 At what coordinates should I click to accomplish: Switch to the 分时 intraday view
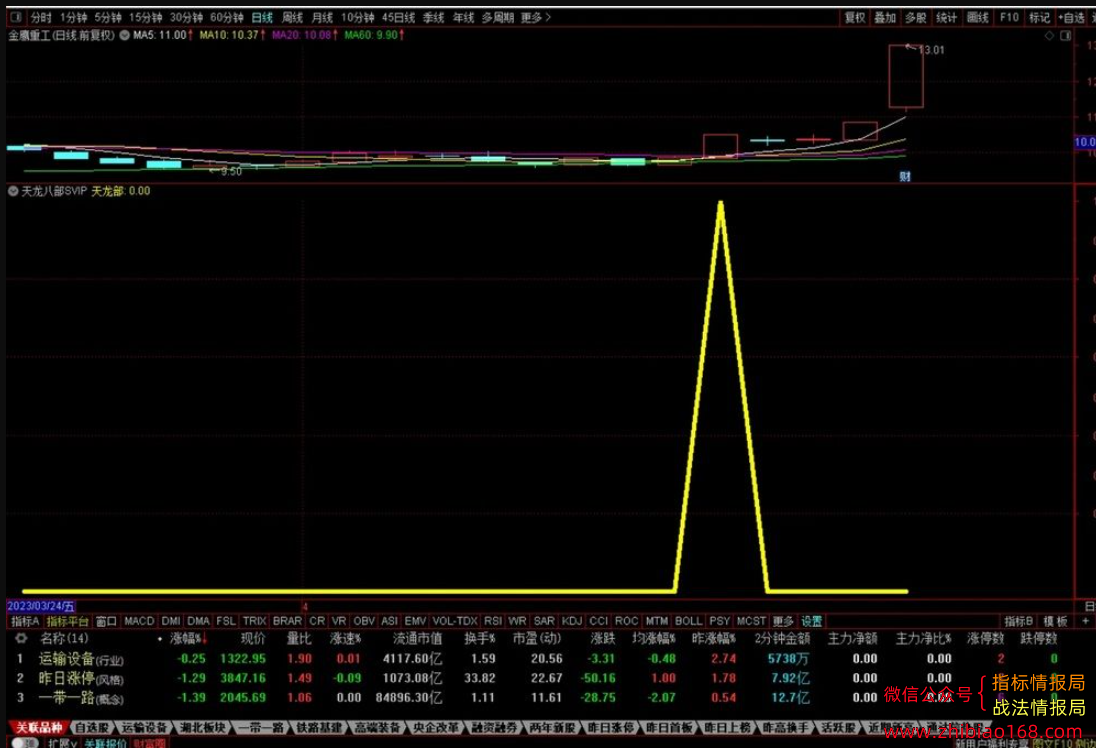pyautogui.click(x=41, y=17)
